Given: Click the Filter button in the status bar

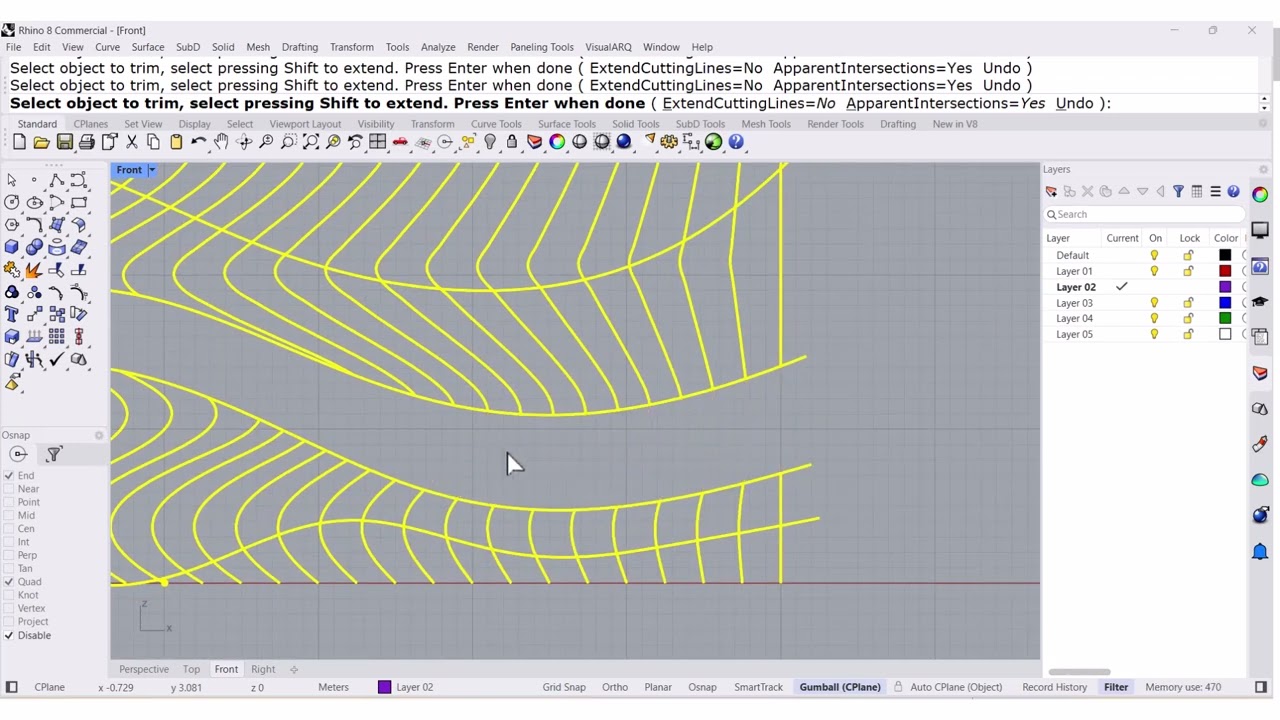Looking at the screenshot, I should pos(1116,687).
